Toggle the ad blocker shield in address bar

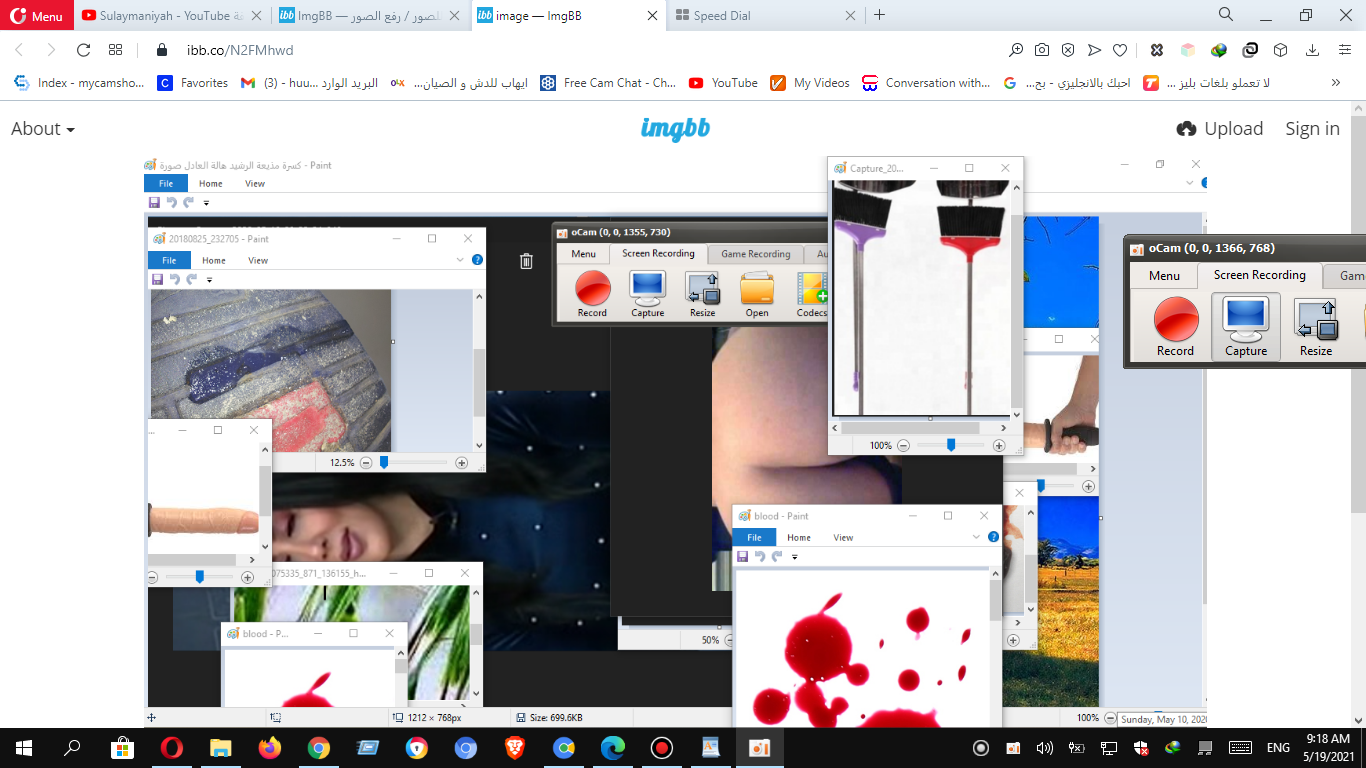click(x=1068, y=50)
